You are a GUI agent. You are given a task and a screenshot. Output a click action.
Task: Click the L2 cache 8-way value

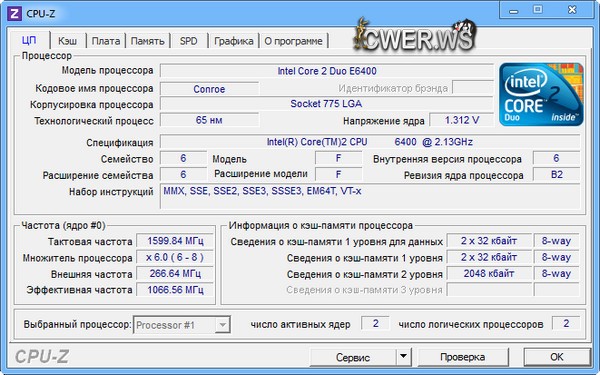[x=556, y=274]
